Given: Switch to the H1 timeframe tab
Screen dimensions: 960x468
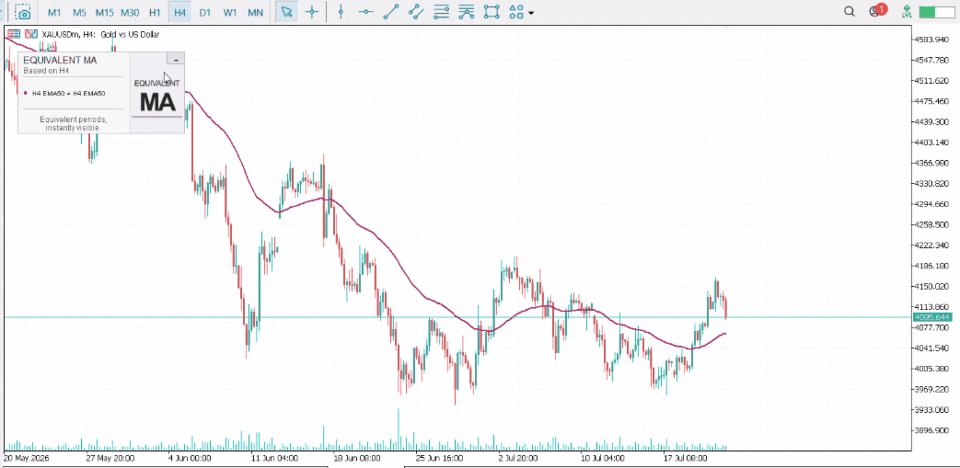Looking at the screenshot, I should tap(155, 12).
